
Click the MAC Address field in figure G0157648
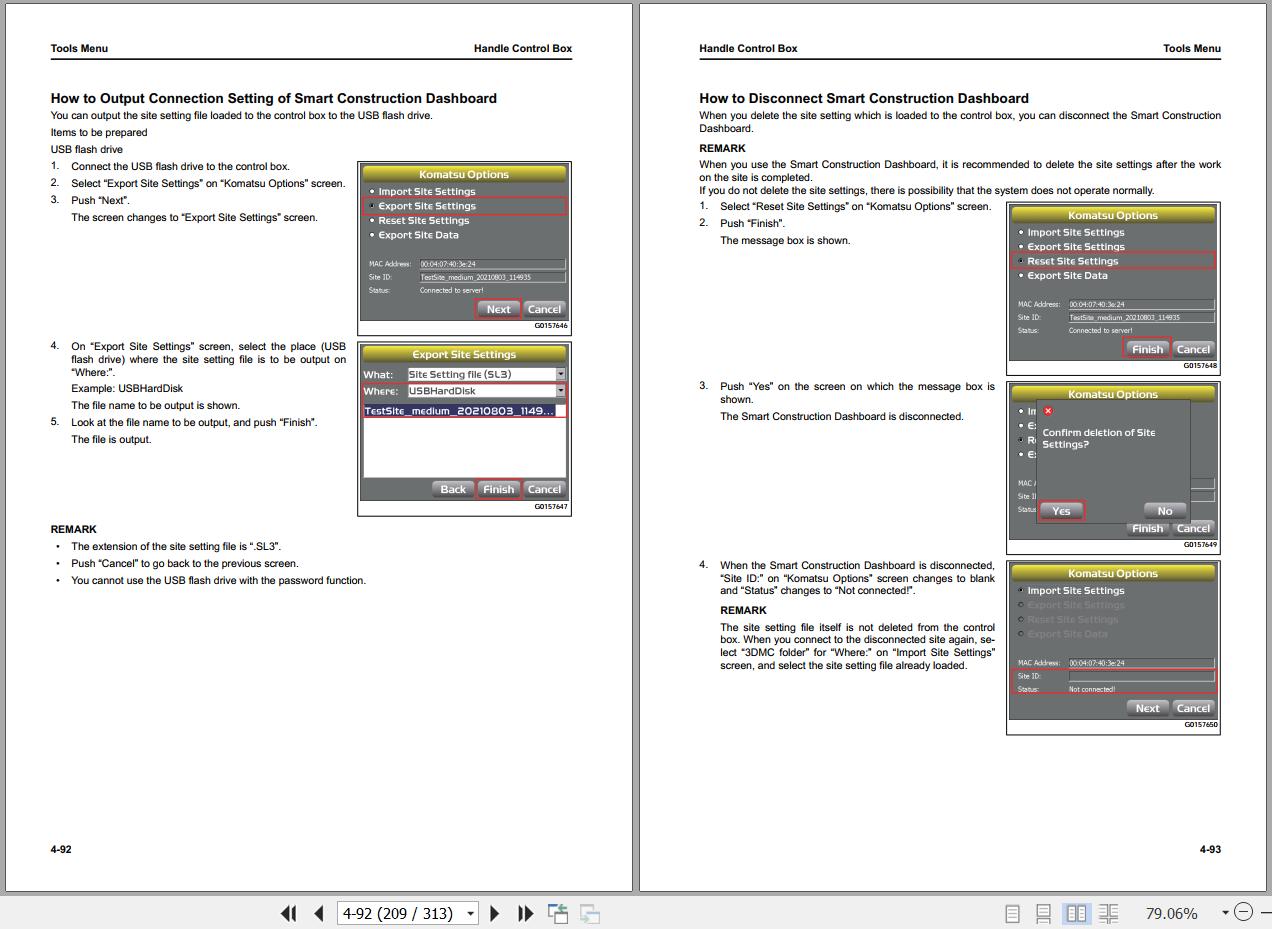click(x=1141, y=304)
